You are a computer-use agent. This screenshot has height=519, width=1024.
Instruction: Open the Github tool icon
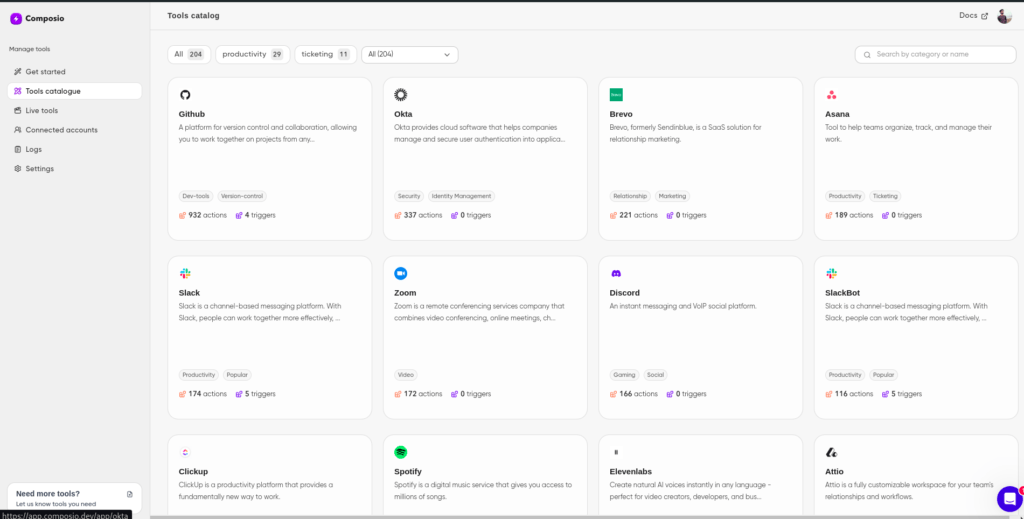185,95
